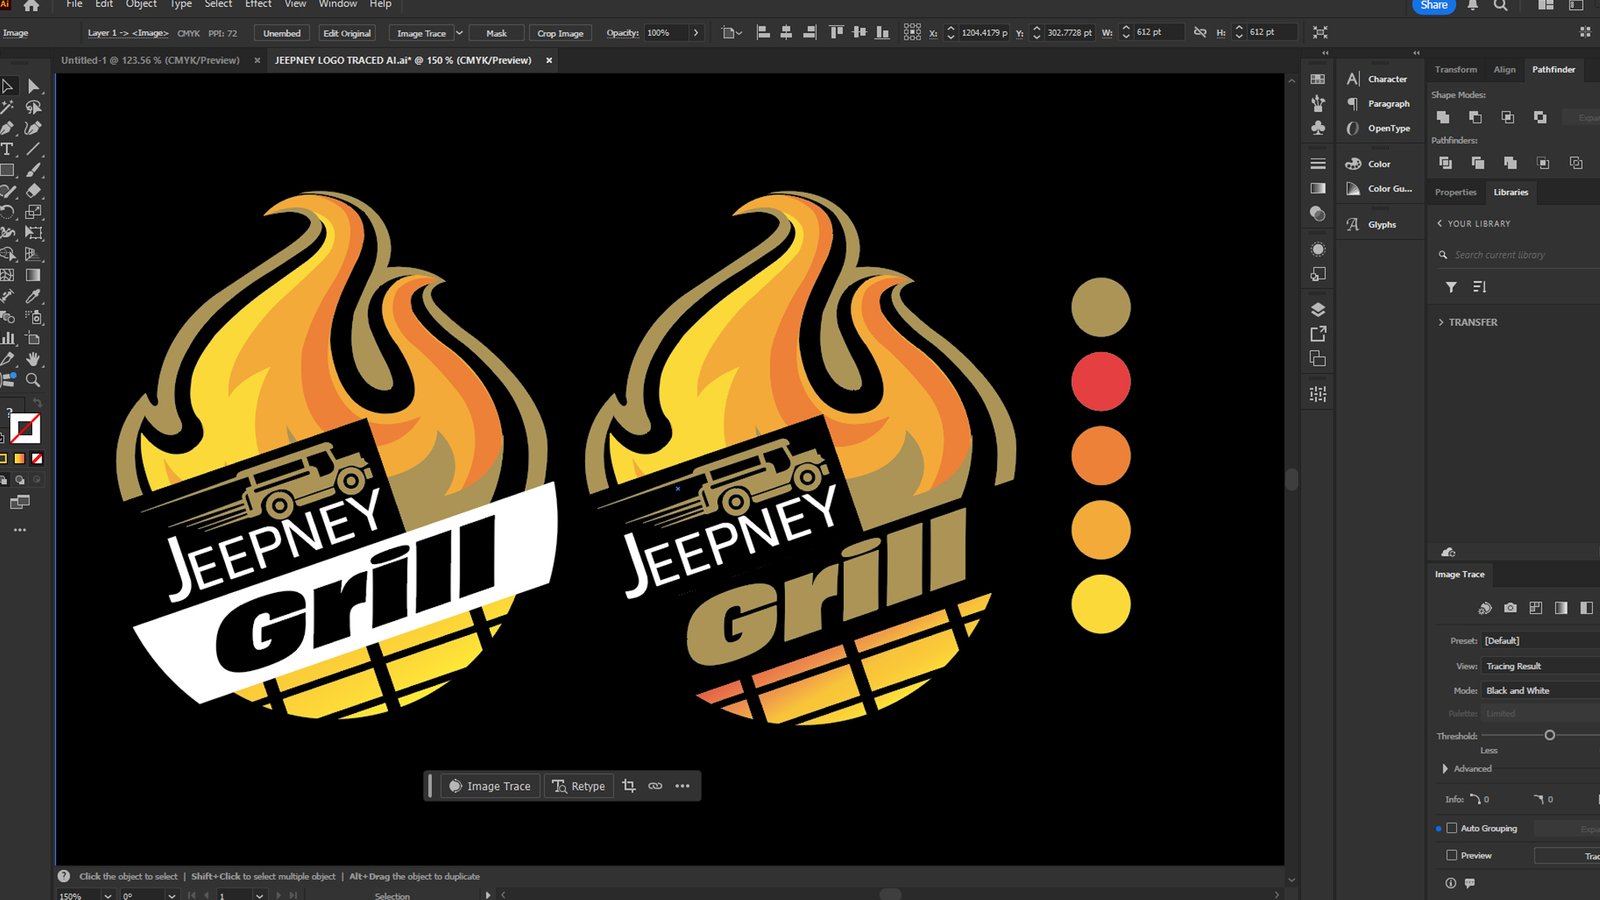Choose the Lasso tool

click(33, 107)
